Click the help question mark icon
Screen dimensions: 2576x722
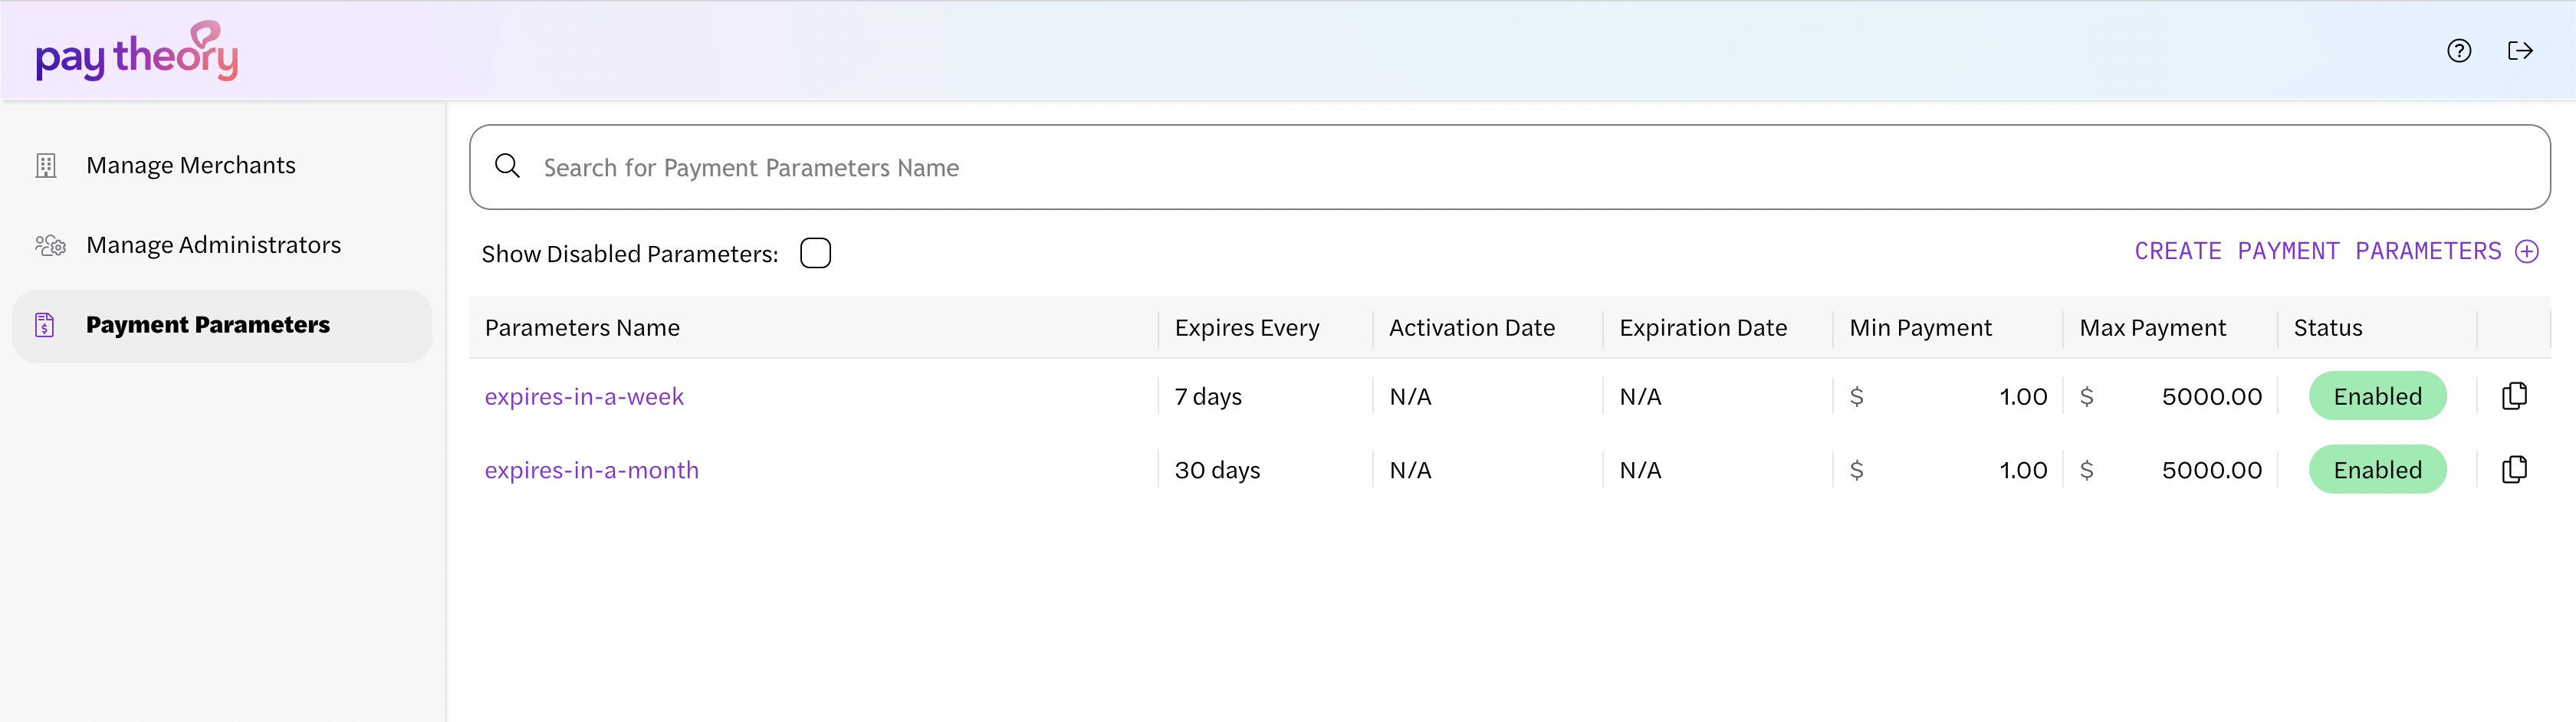click(2459, 50)
